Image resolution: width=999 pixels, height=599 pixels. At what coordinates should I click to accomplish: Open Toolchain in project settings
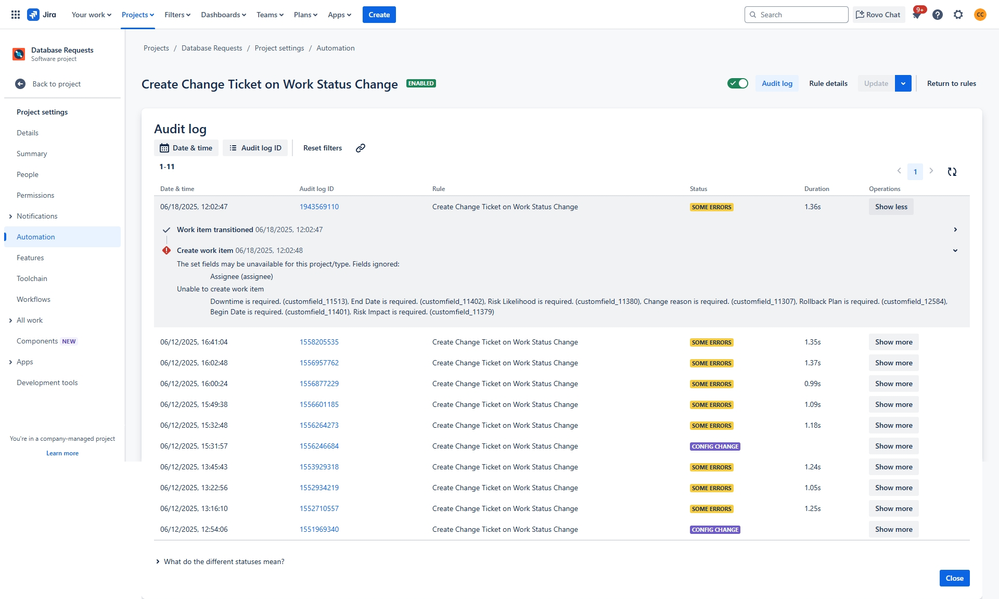[x=32, y=278]
